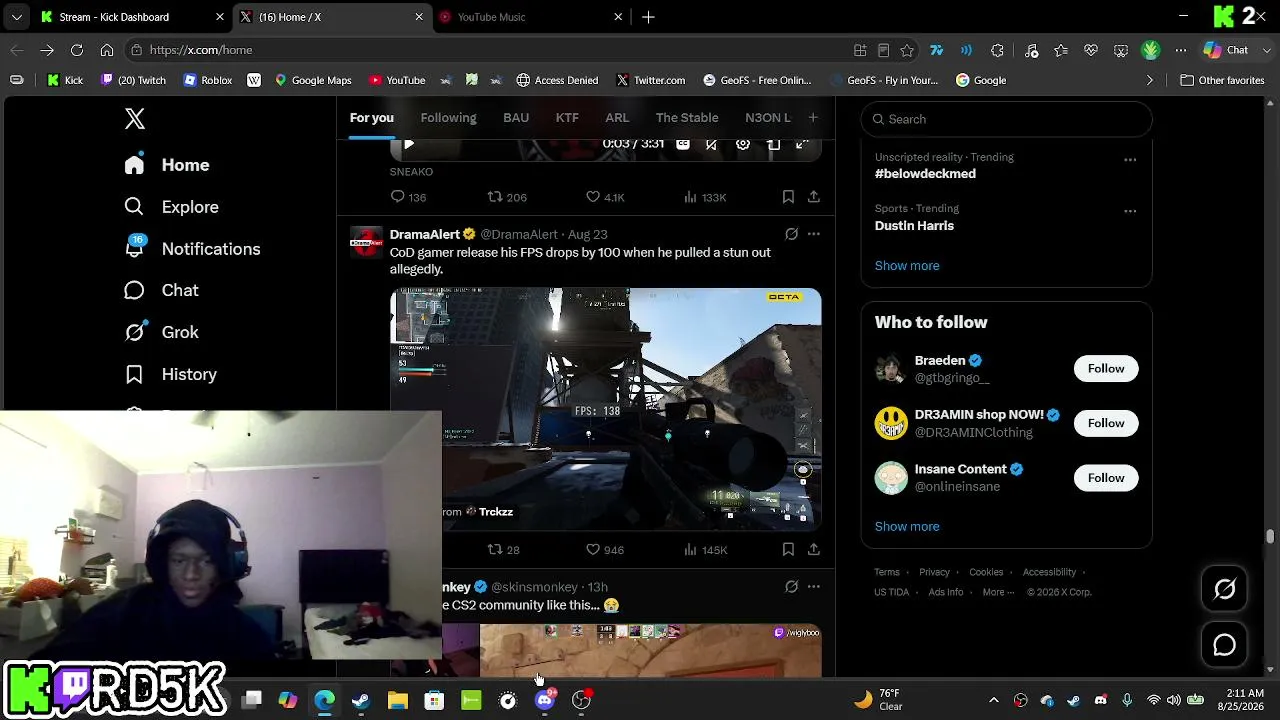Open the Privacy footer link
1280x720 pixels.
pos(934,572)
